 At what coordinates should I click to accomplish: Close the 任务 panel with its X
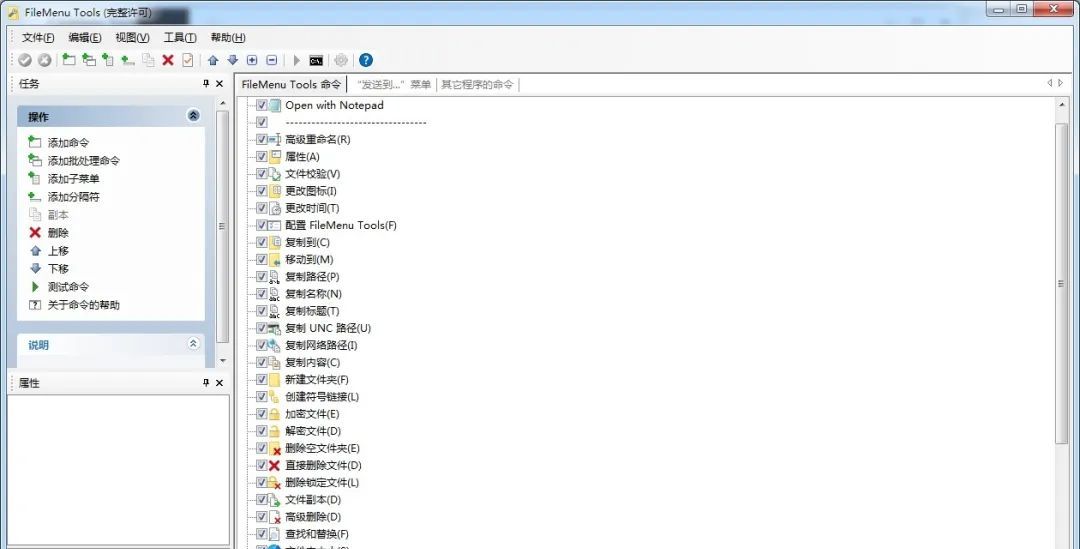click(x=220, y=83)
